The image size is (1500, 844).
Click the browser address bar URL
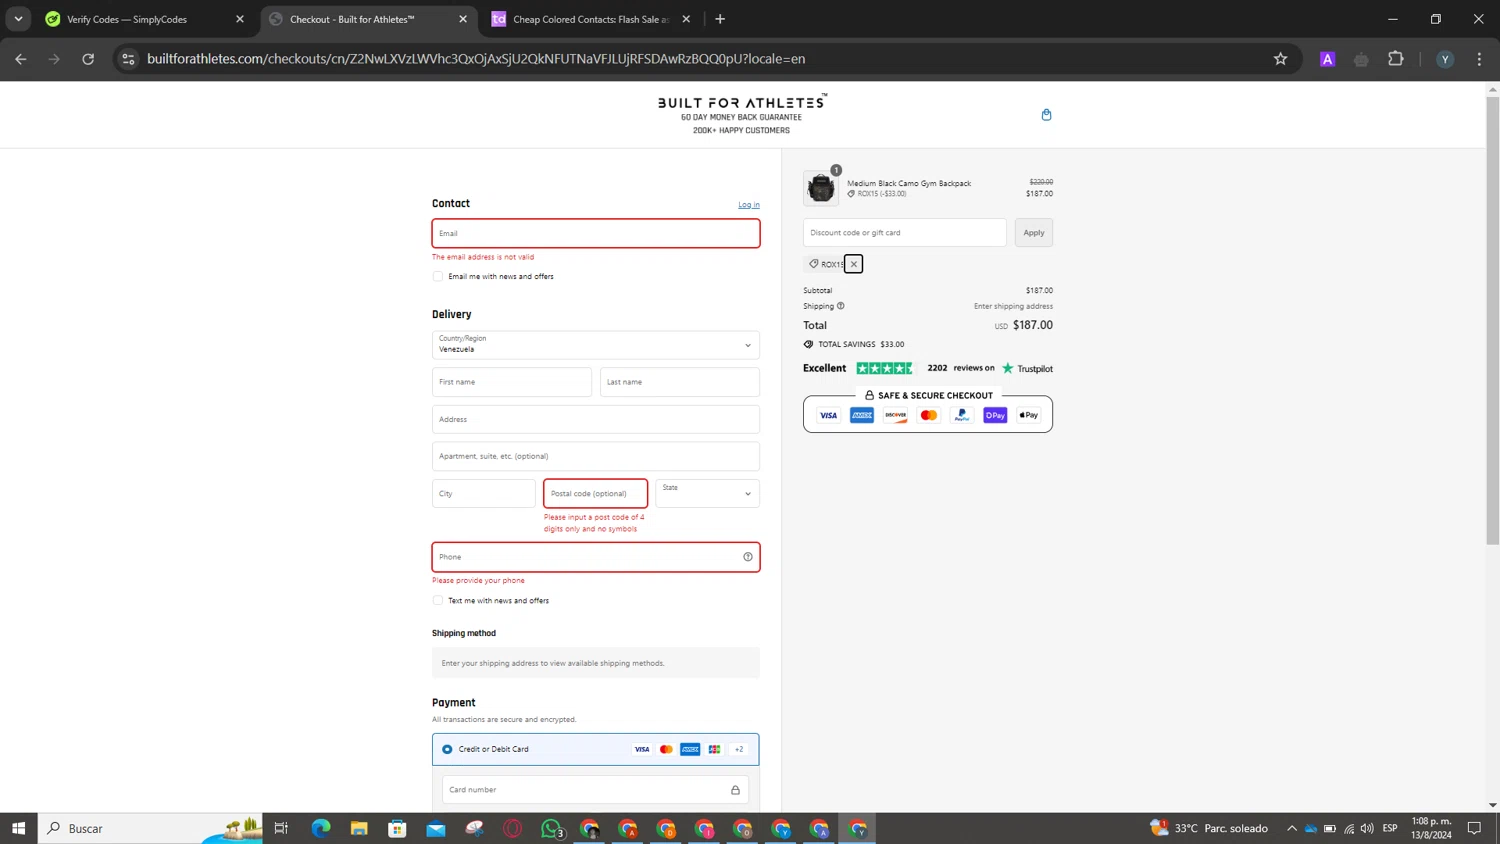click(476, 59)
